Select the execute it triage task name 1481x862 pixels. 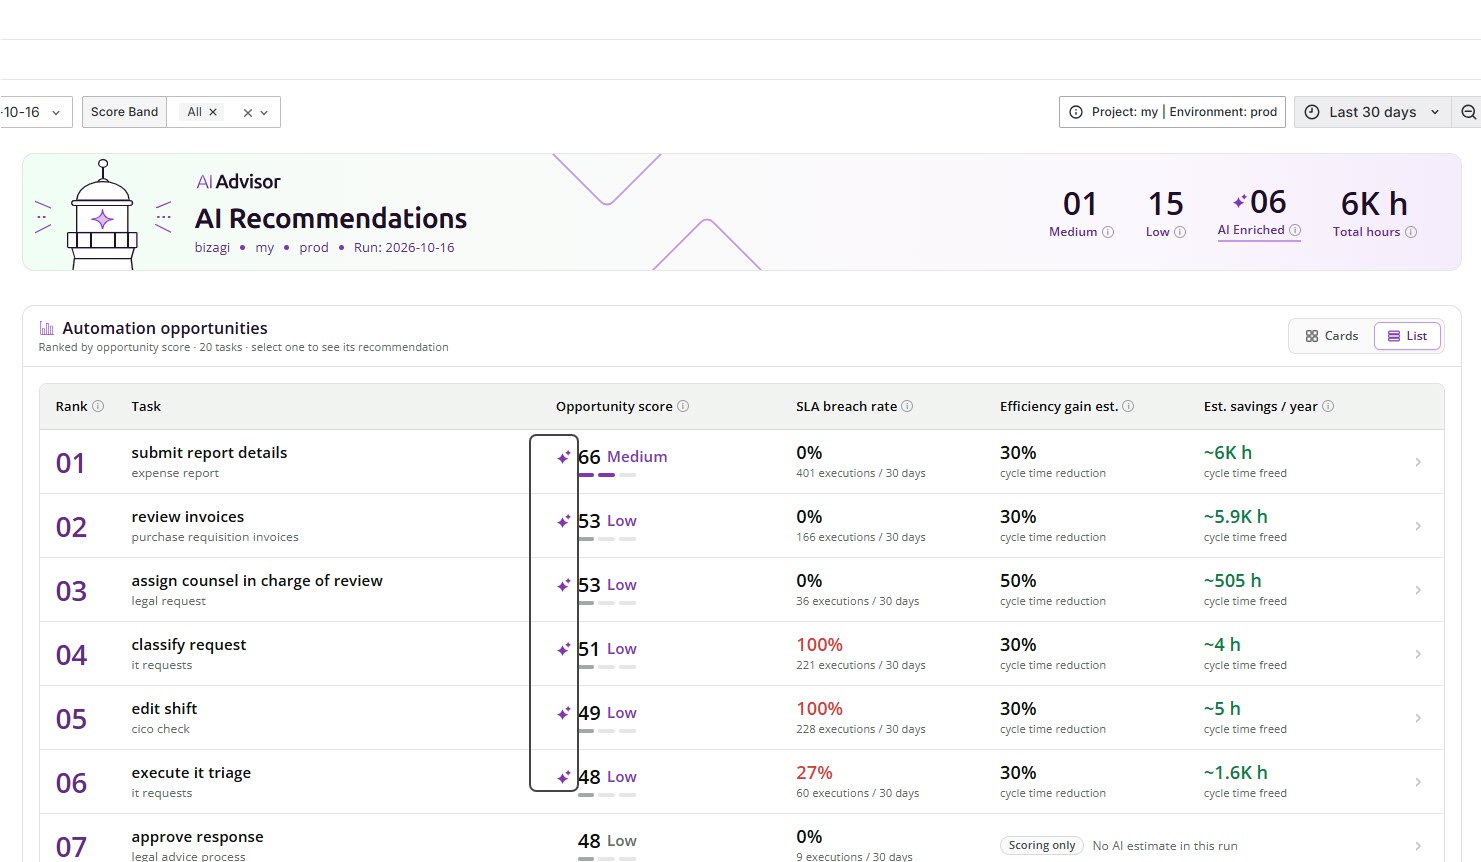click(x=191, y=772)
